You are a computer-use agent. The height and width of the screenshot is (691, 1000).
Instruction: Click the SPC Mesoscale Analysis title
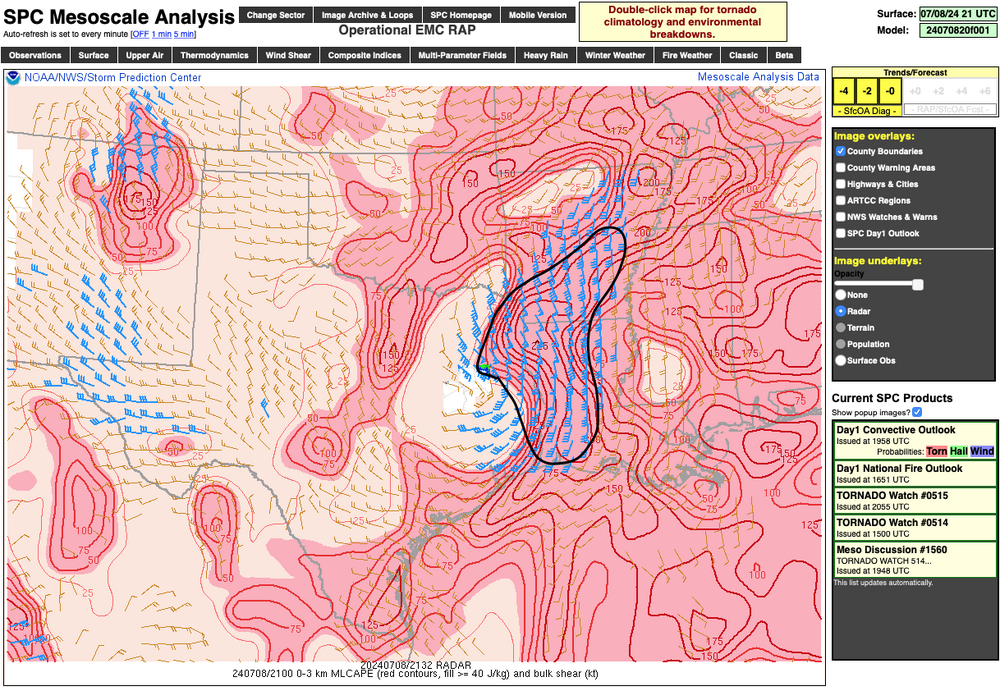tap(119, 17)
